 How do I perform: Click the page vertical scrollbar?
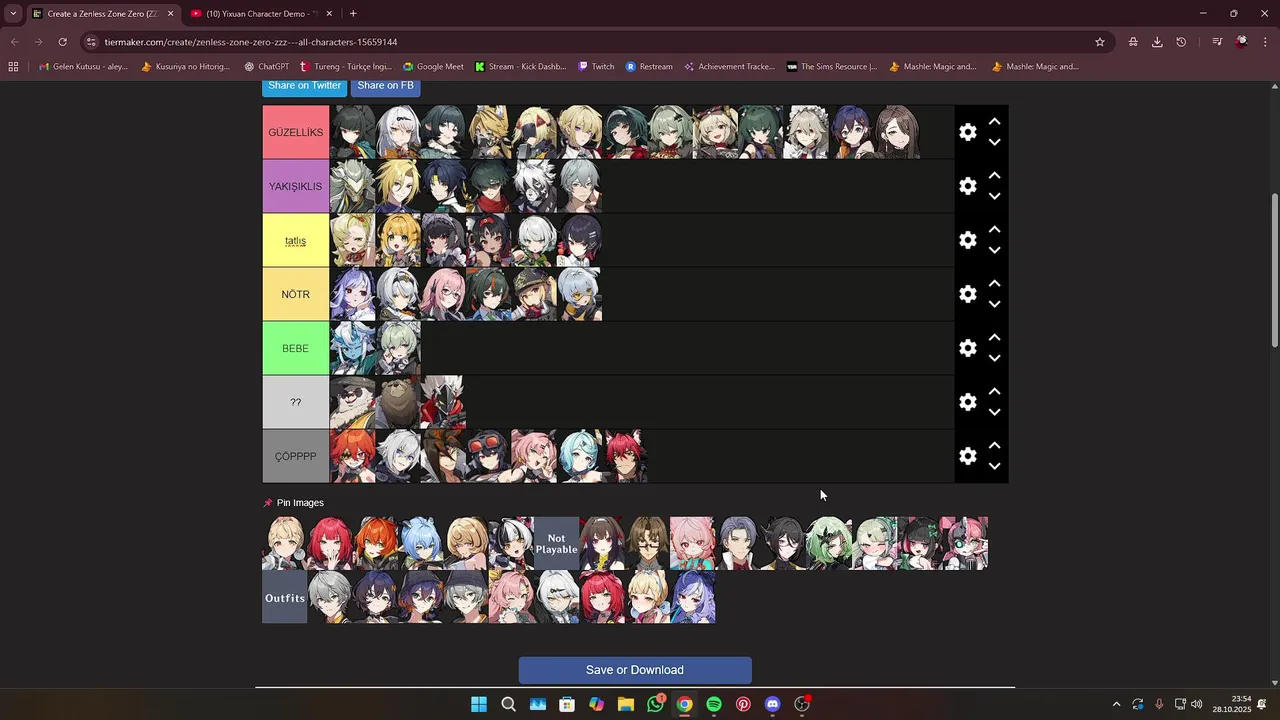(1274, 270)
